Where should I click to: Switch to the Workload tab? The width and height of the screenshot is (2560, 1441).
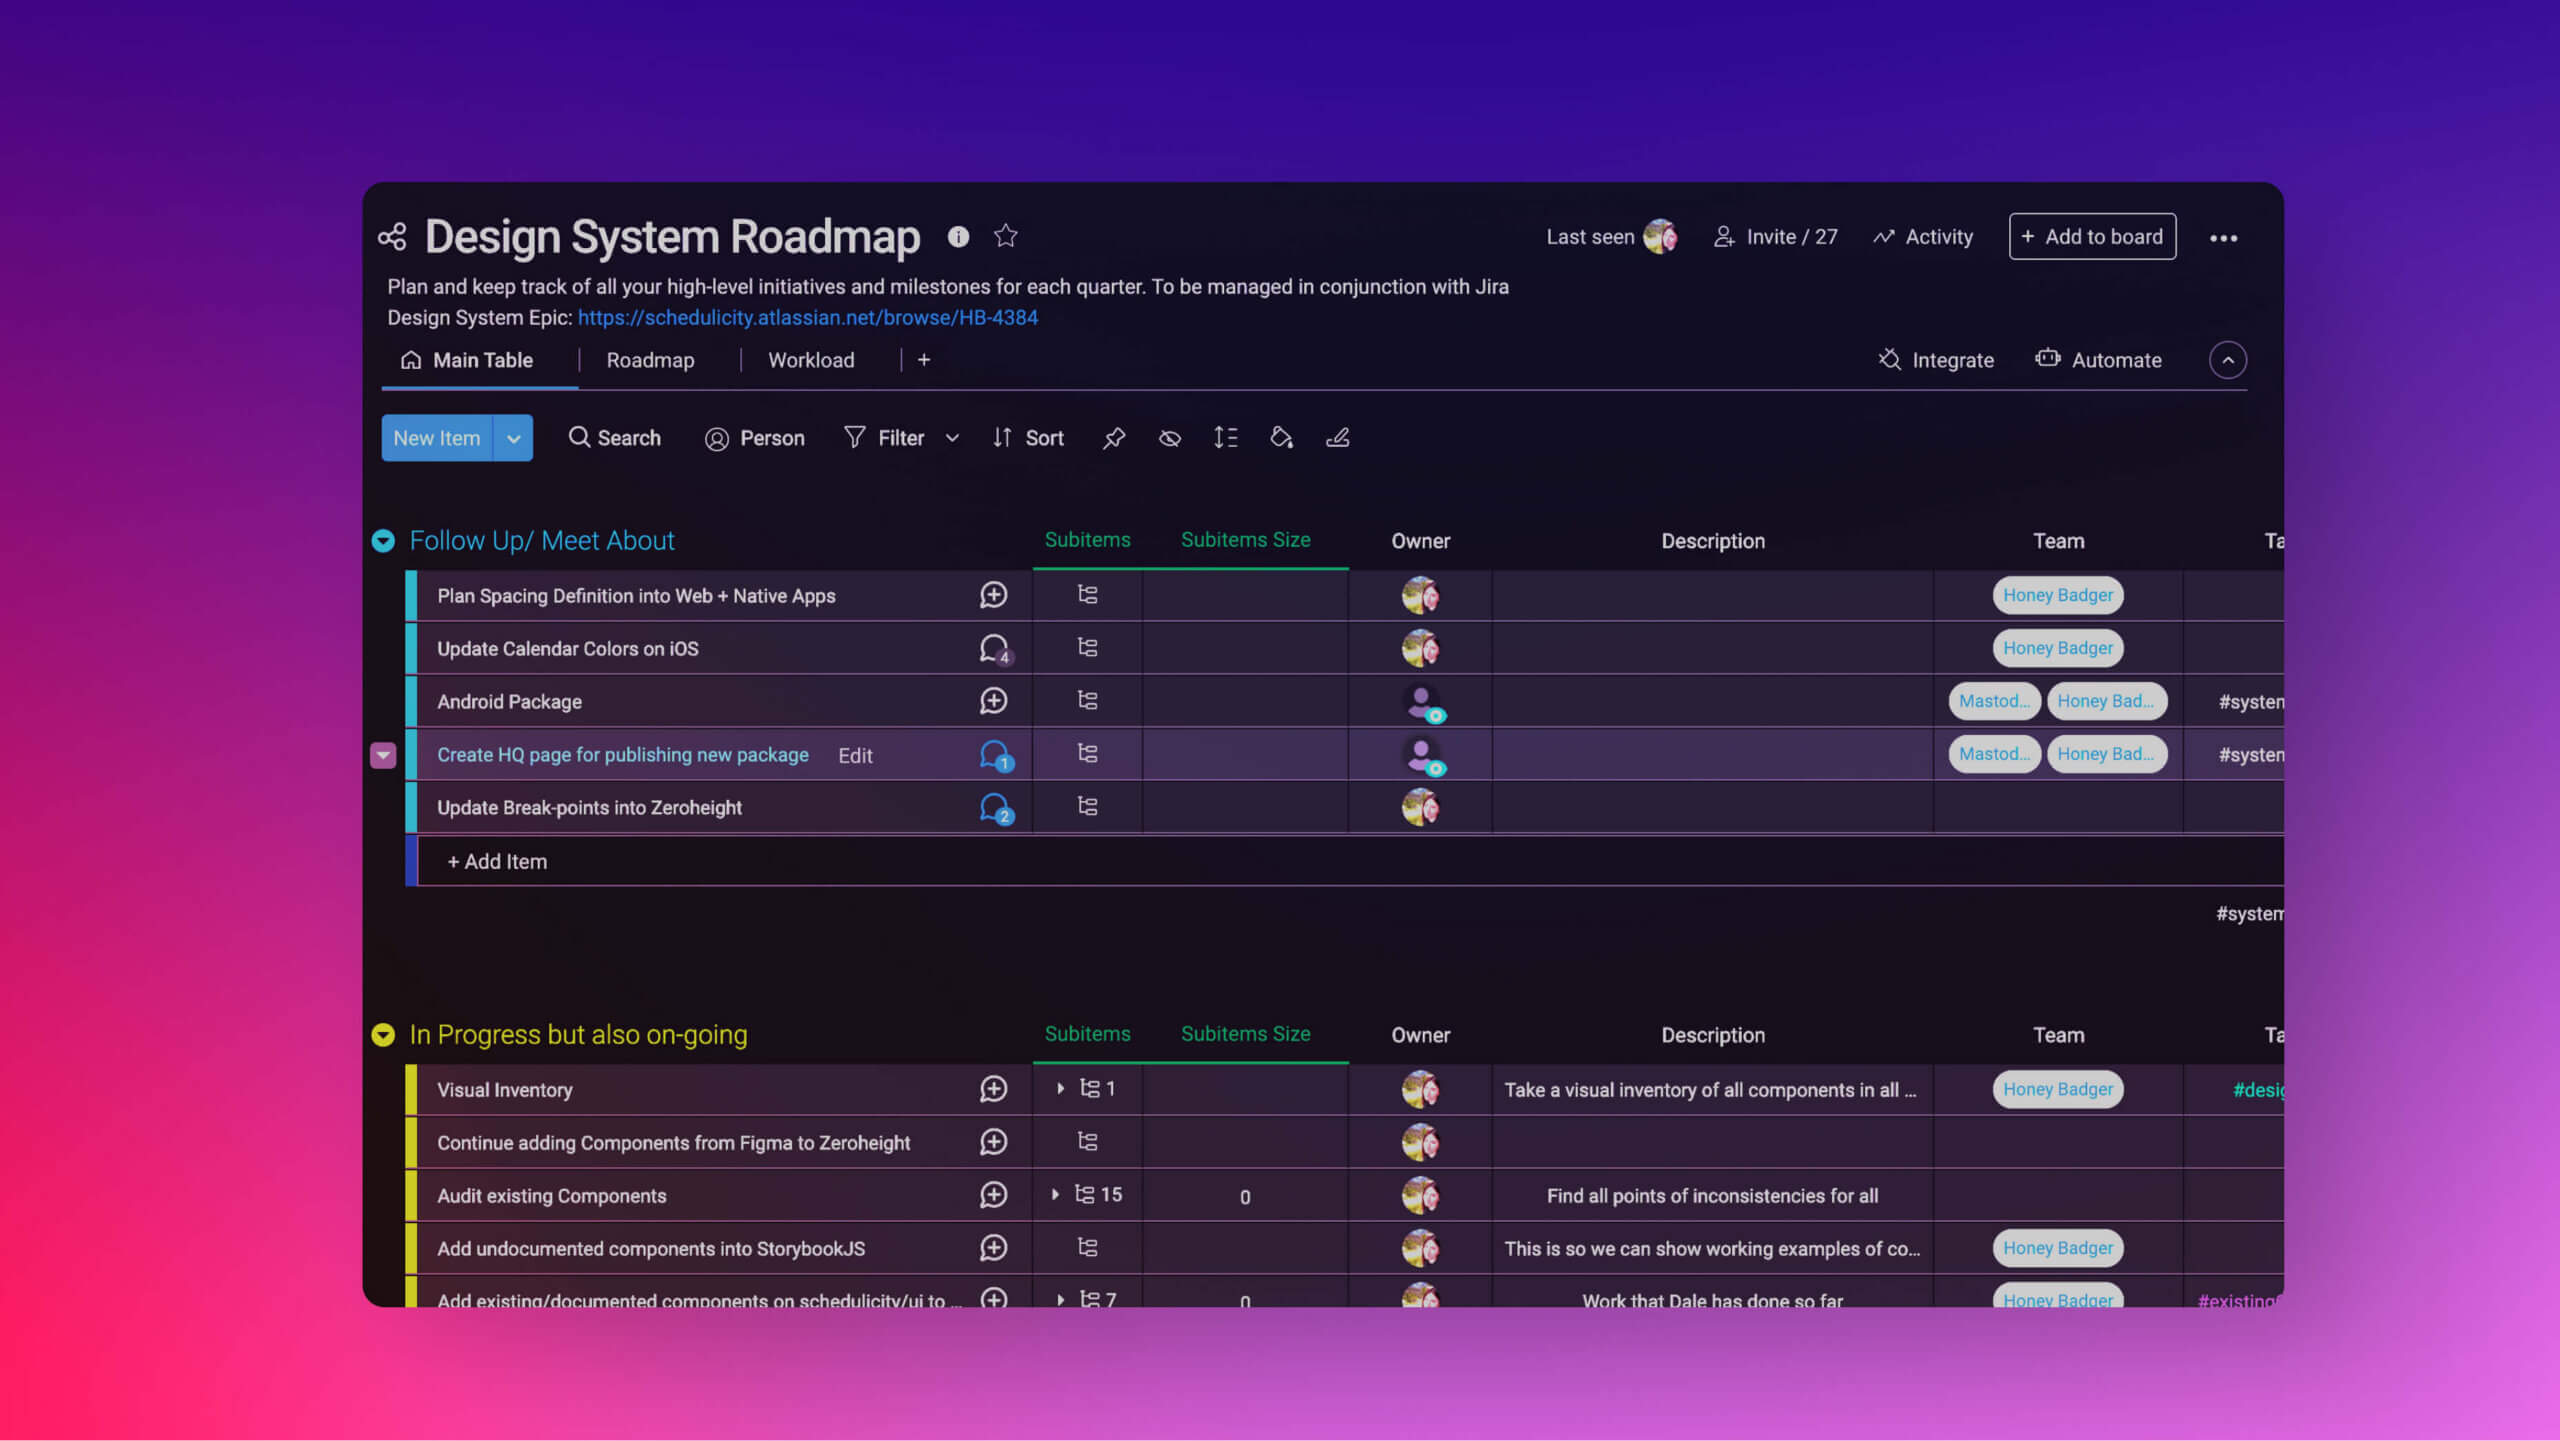click(810, 360)
